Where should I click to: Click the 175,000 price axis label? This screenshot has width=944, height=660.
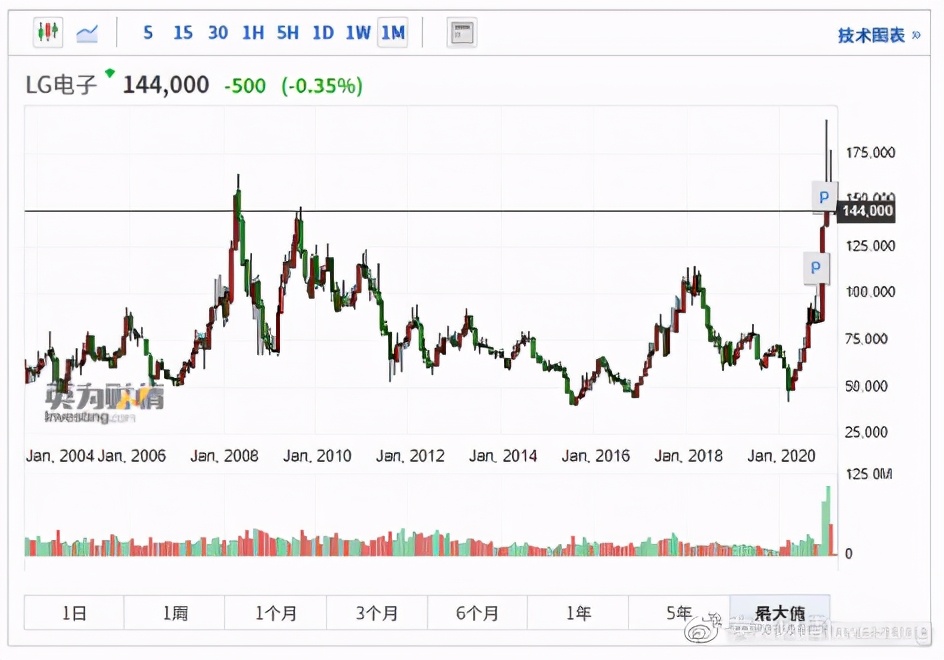[870, 152]
